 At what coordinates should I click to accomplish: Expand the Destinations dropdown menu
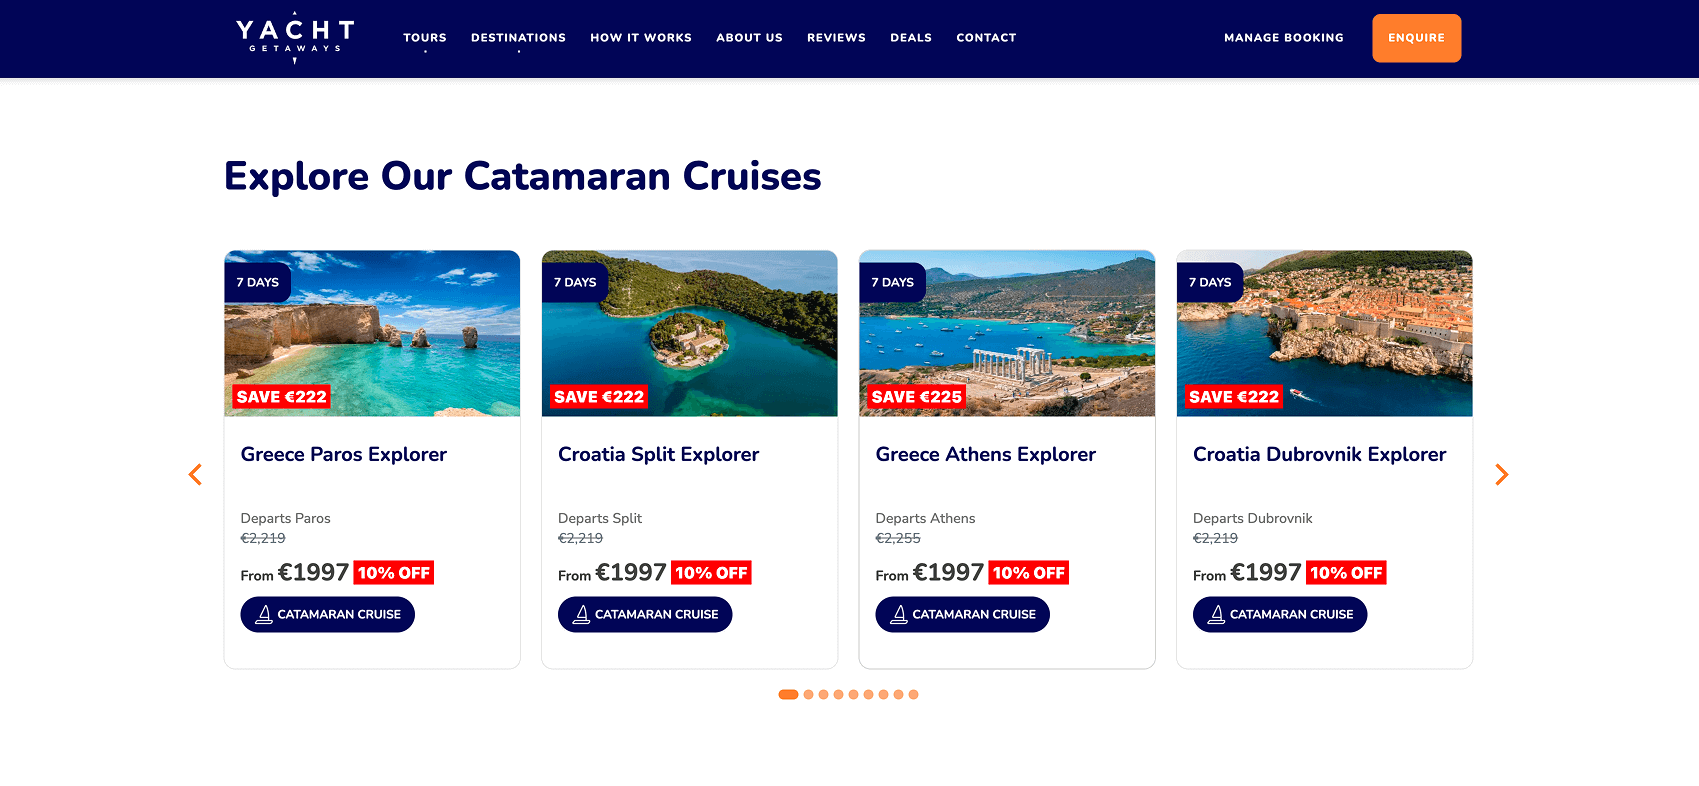pos(518,38)
